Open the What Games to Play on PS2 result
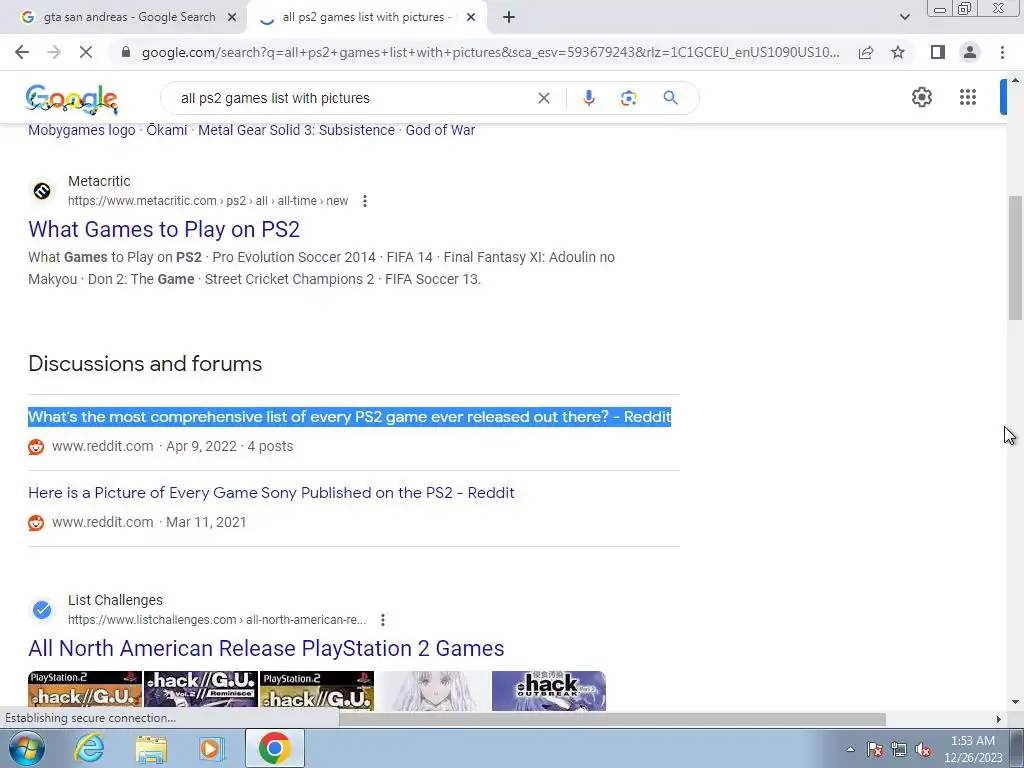 tap(164, 229)
